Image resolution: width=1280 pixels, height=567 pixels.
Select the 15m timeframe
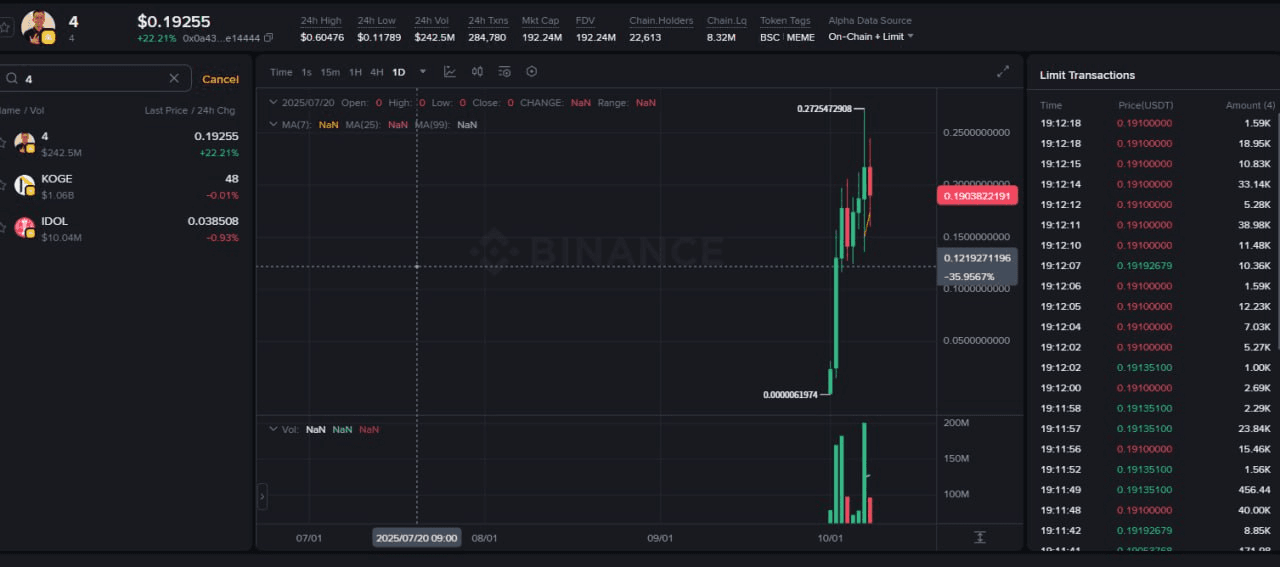pos(330,72)
